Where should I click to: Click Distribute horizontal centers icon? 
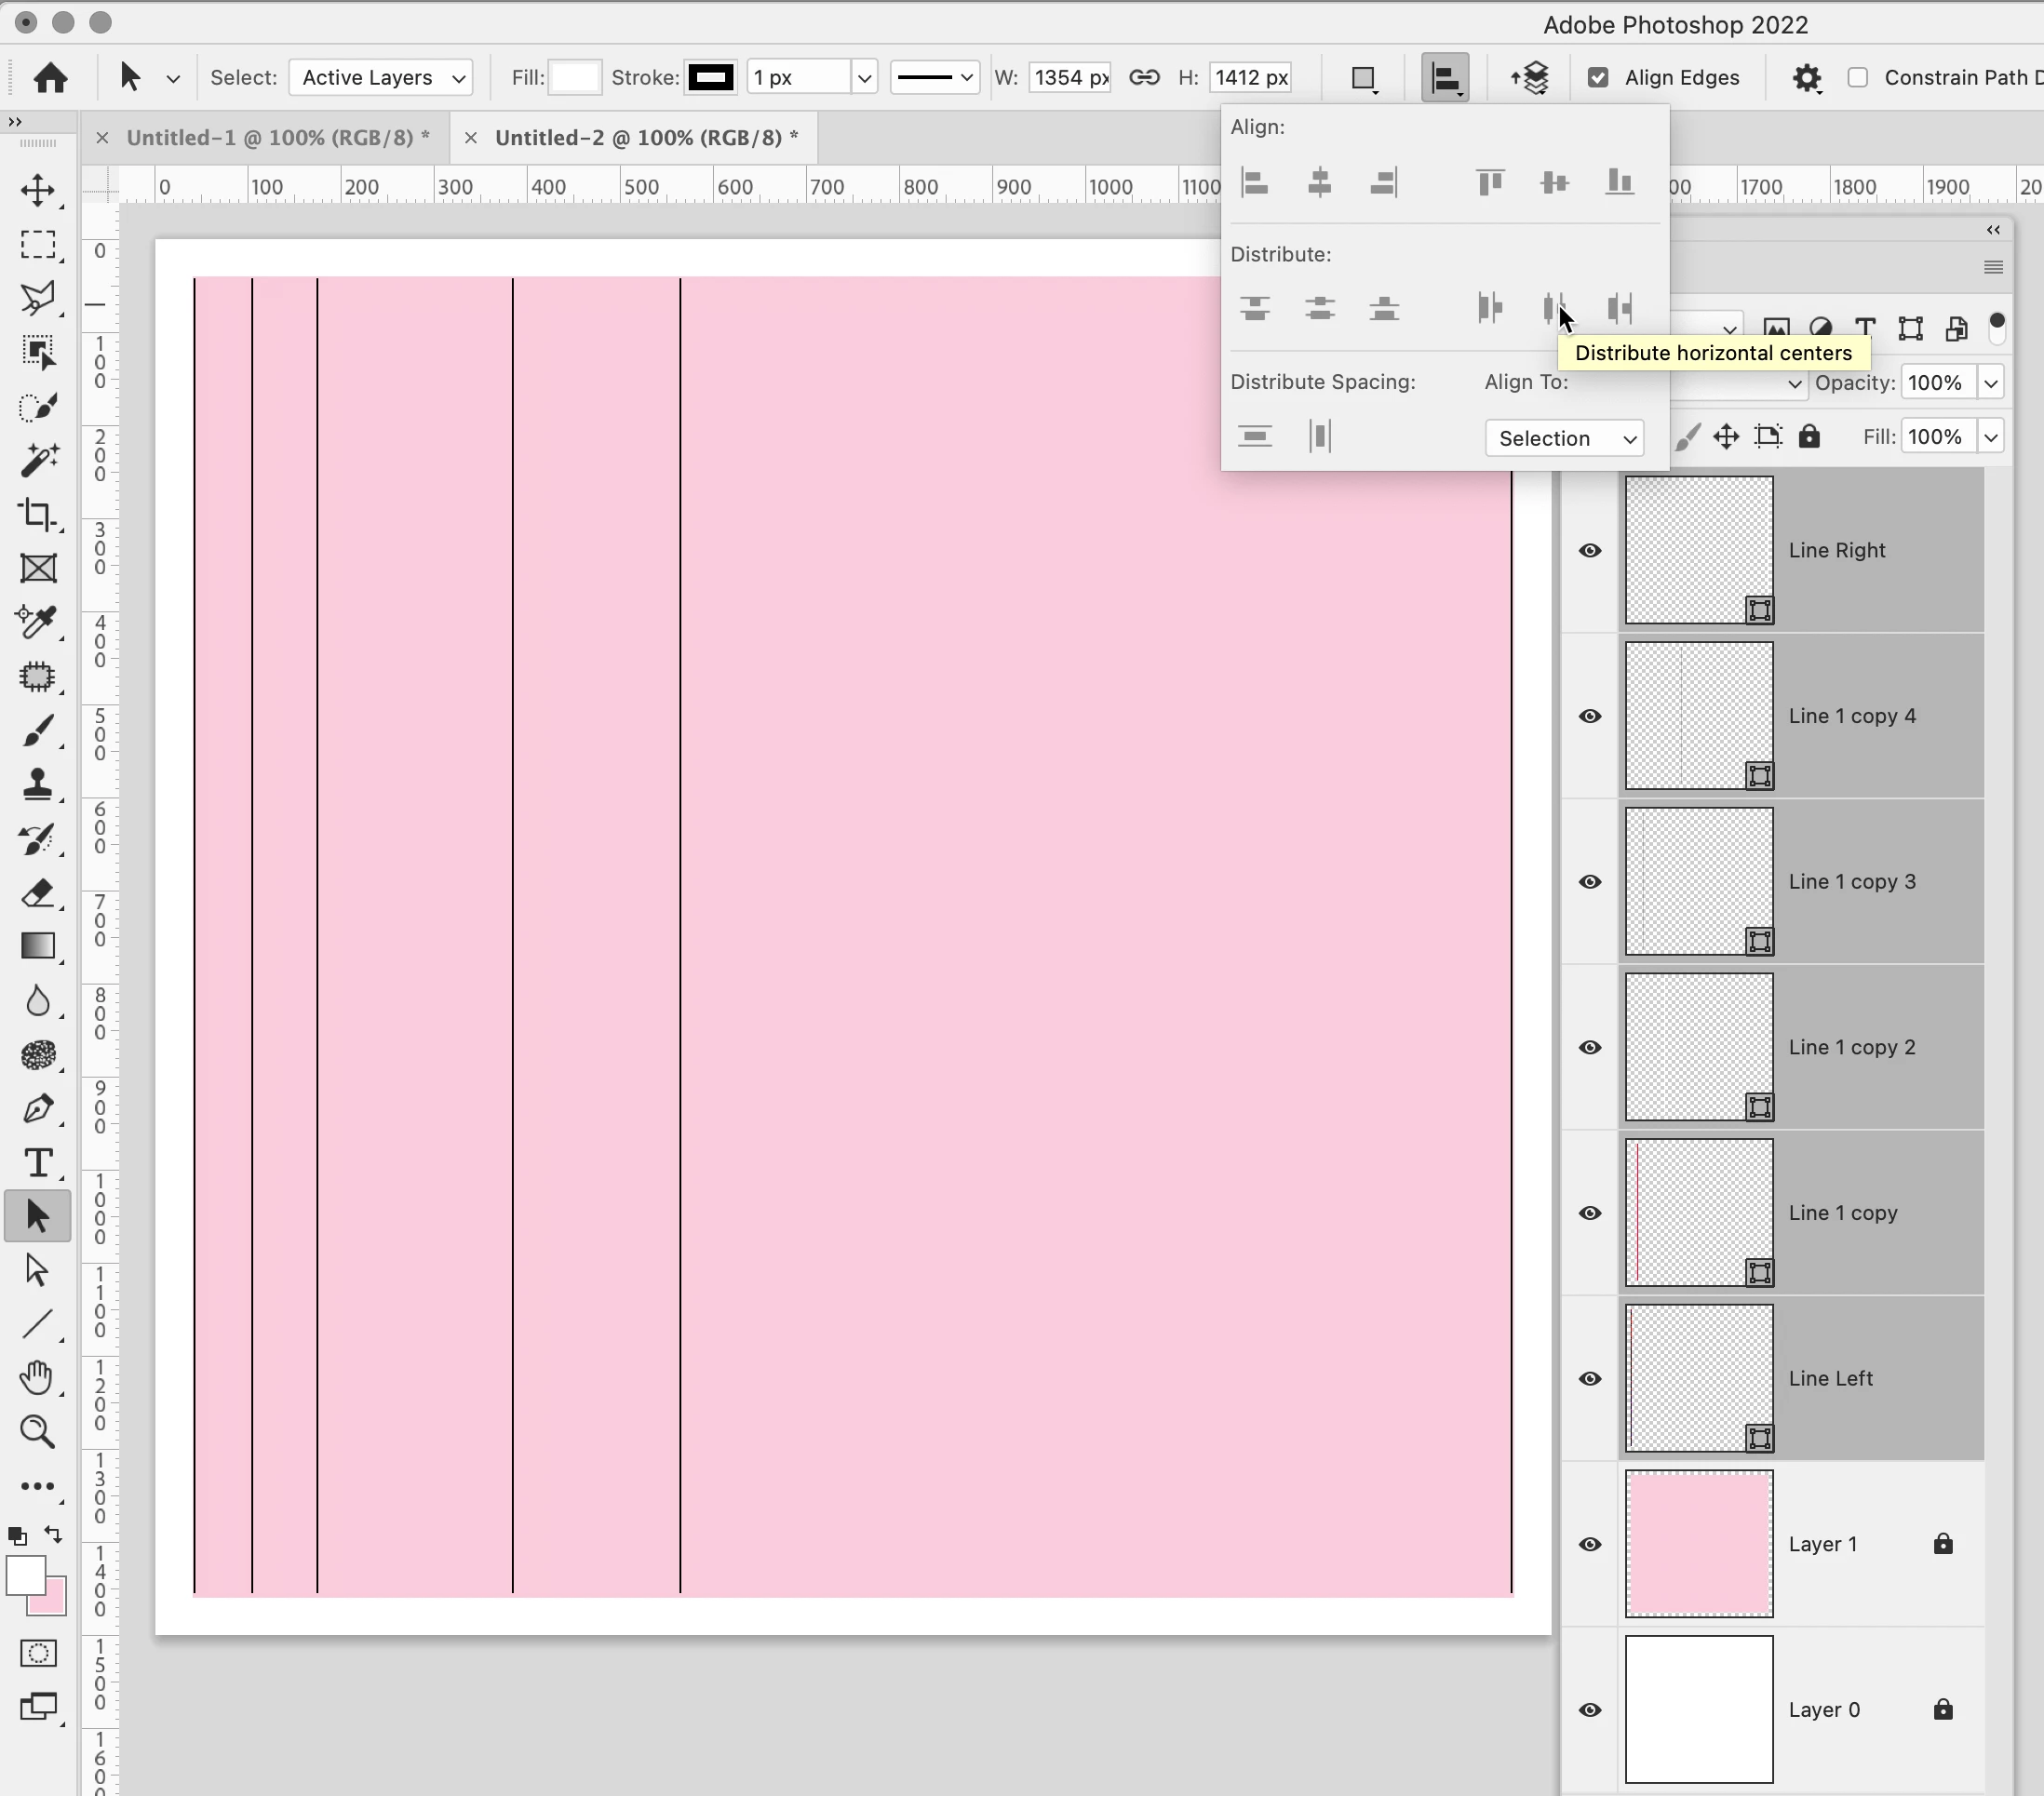tap(1554, 309)
